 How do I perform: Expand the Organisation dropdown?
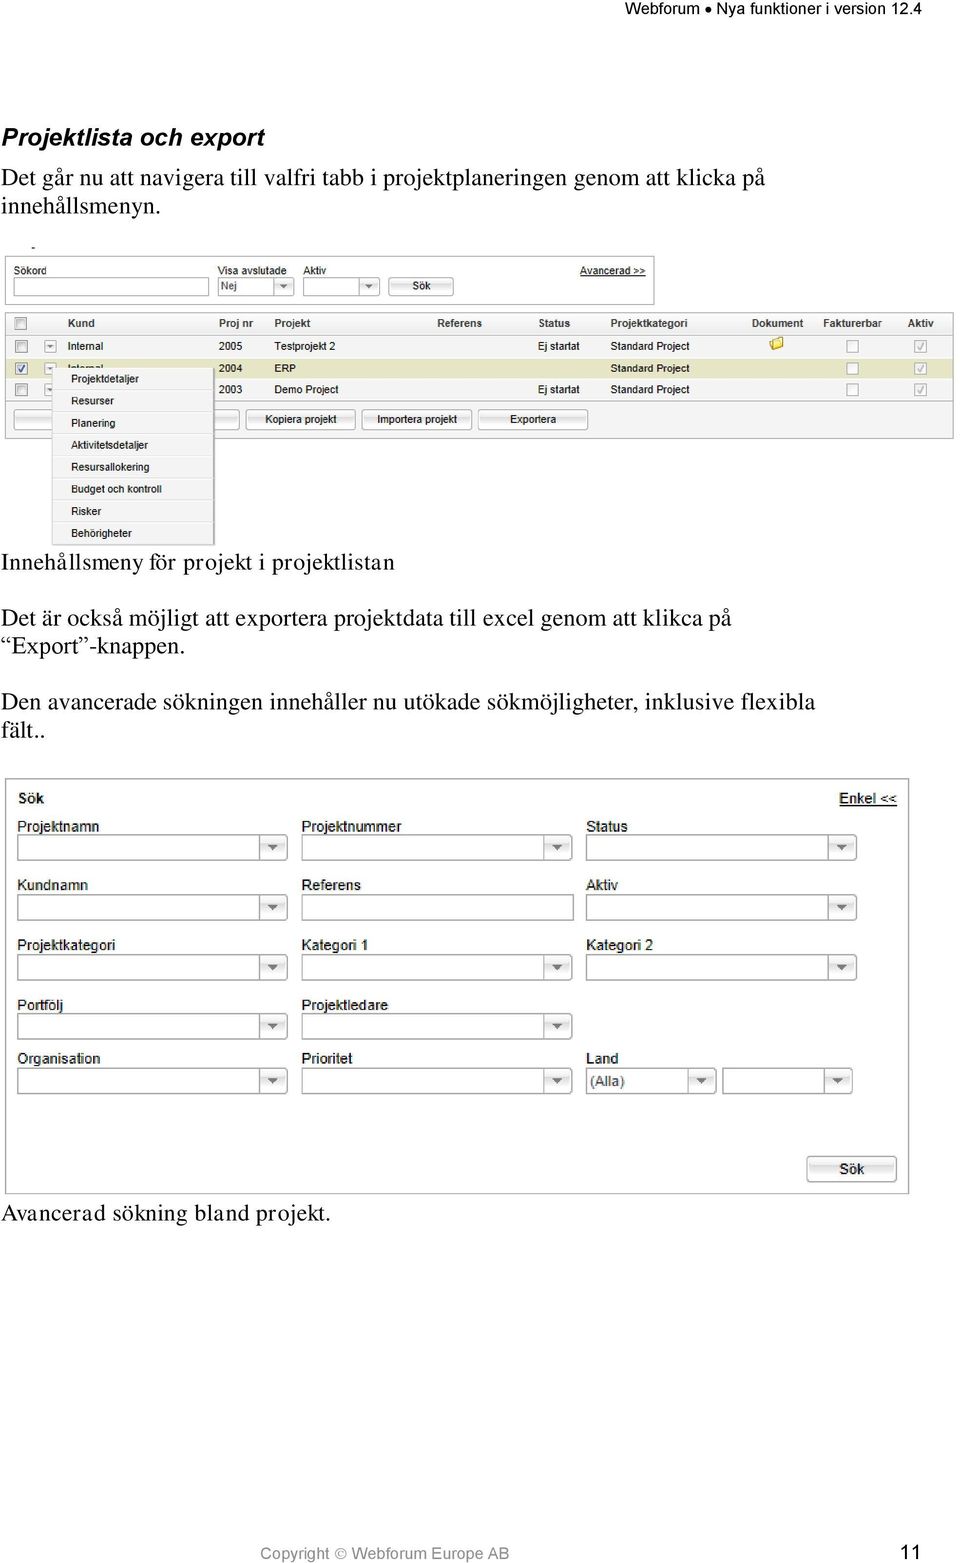pos(273,1081)
